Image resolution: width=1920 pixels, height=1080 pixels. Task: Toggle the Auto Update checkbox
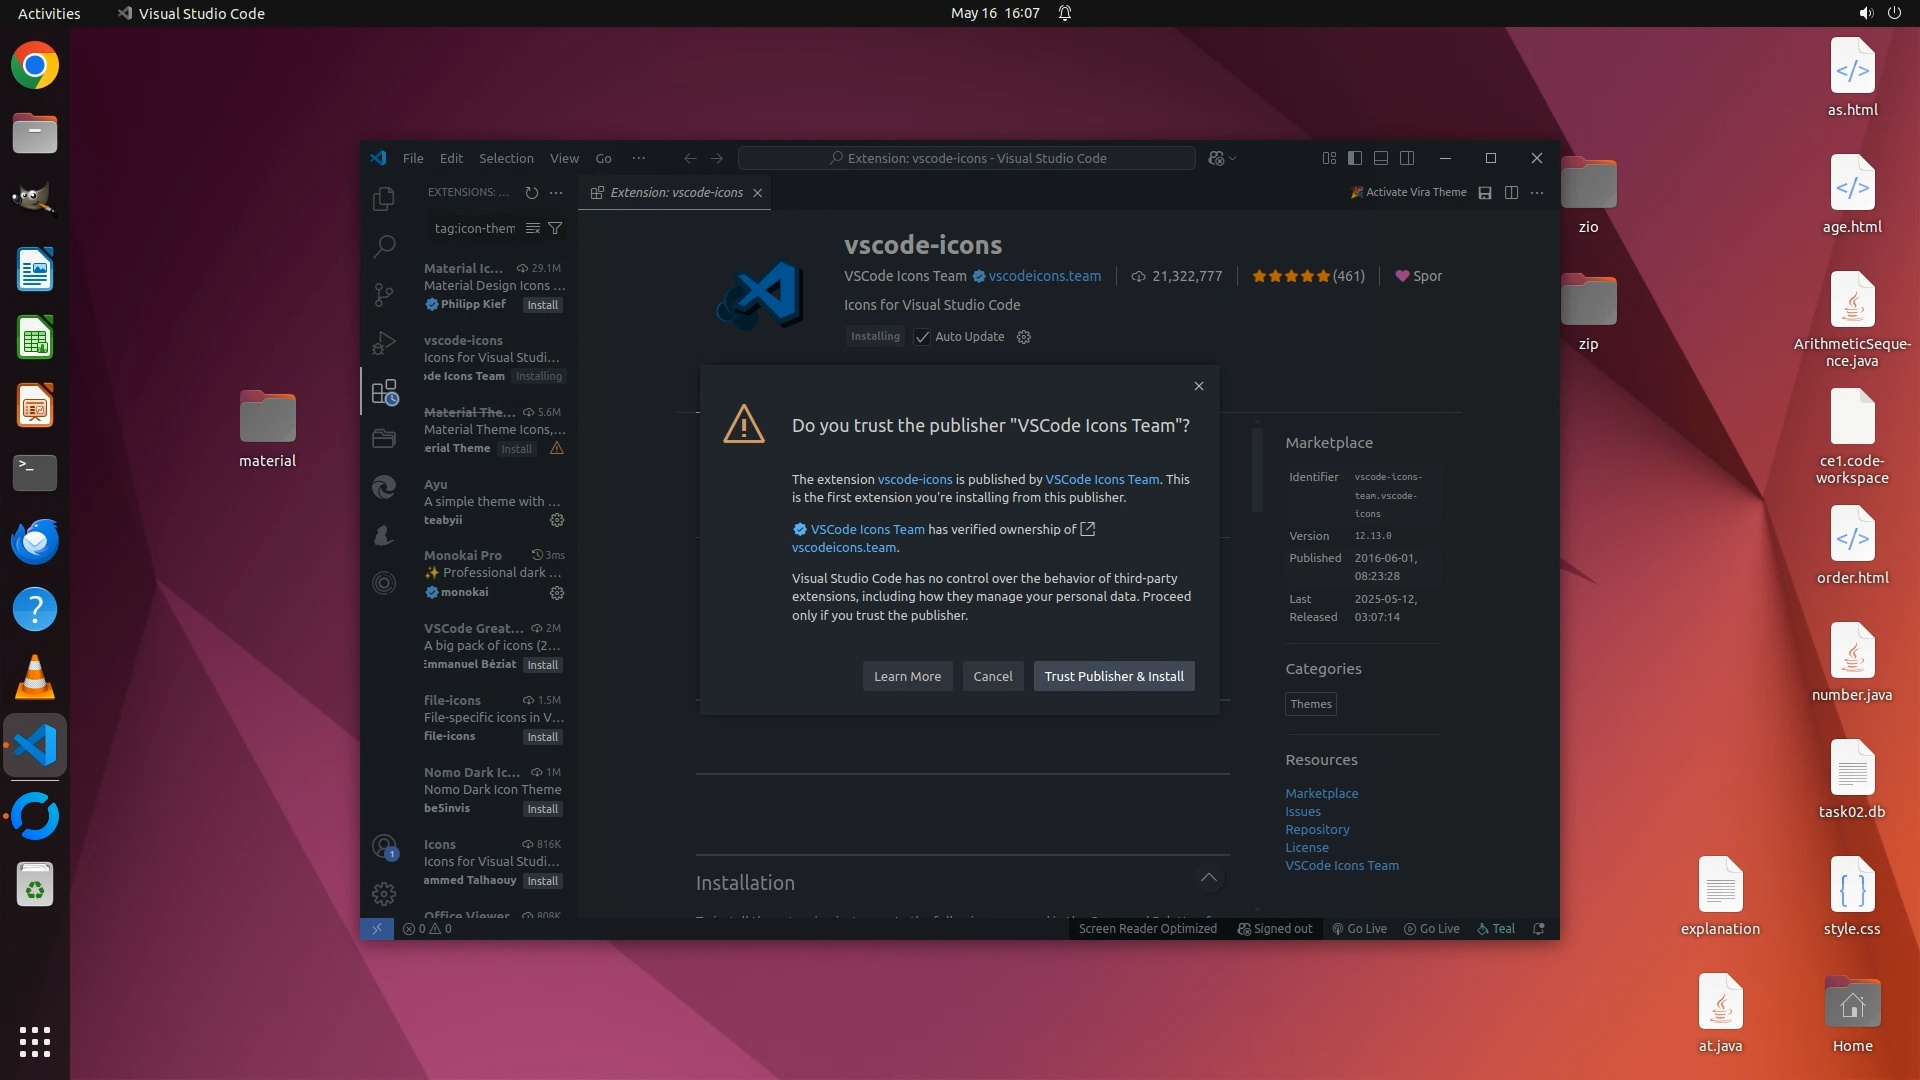tap(922, 337)
